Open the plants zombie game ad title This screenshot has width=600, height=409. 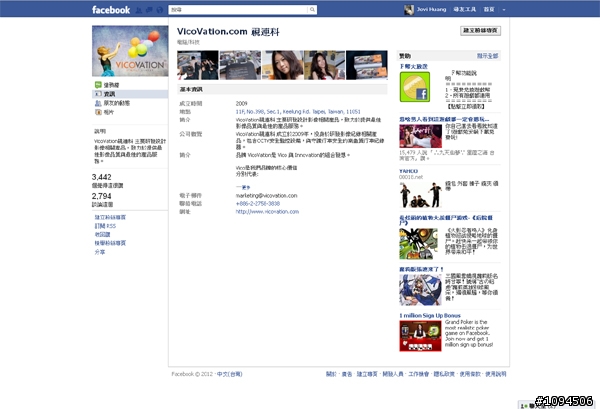coord(446,220)
